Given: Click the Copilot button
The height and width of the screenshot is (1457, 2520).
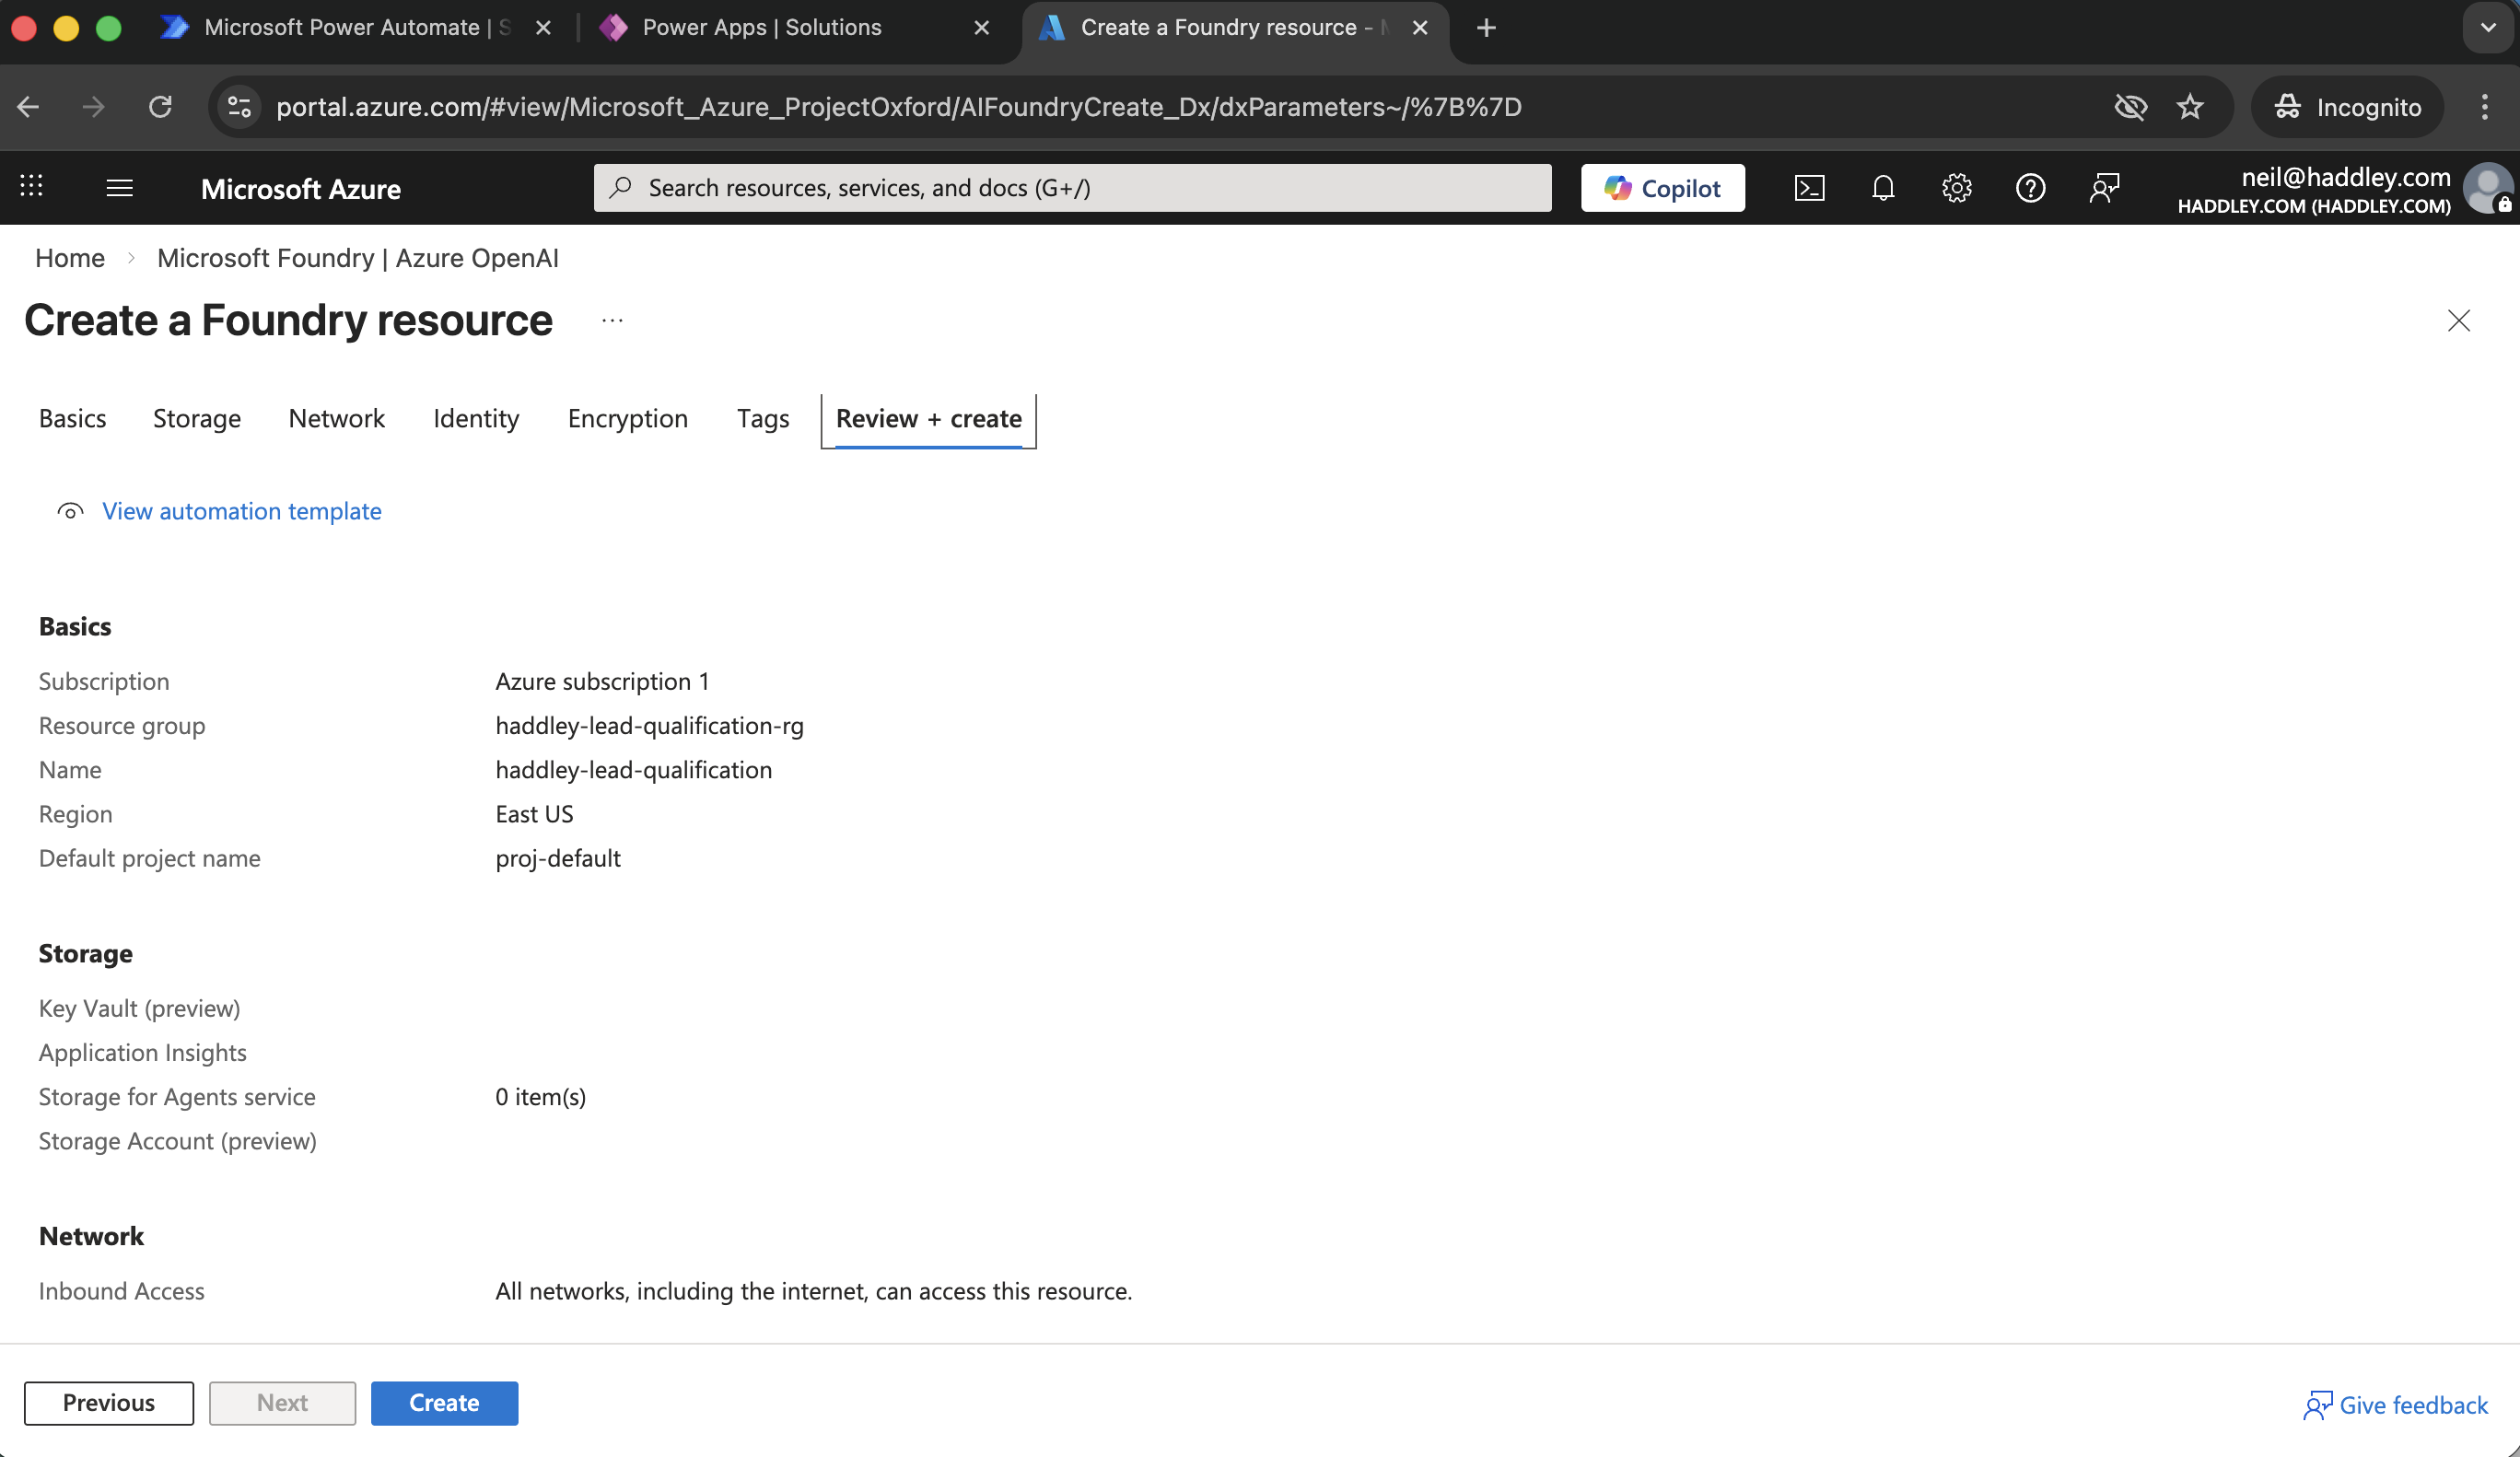Looking at the screenshot, I should pyautogui.click(x=1662, y=188).
